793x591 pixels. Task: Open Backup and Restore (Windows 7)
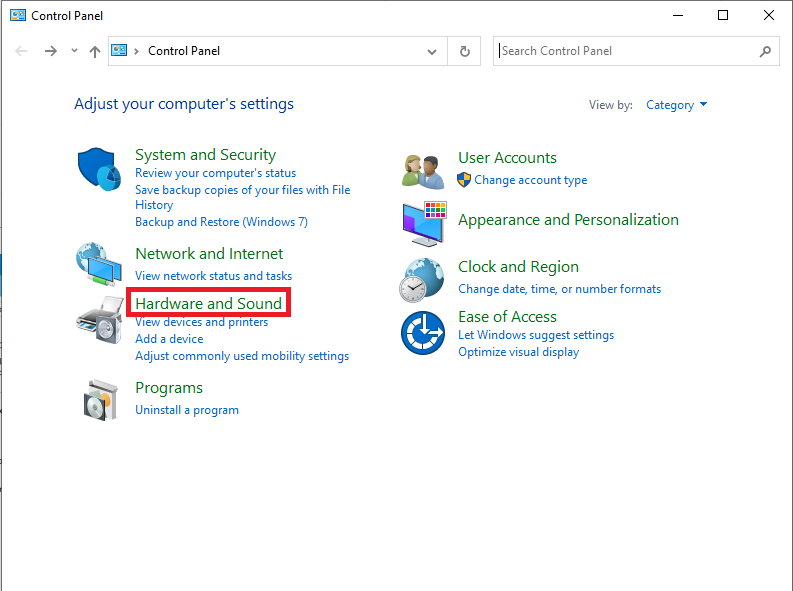tap(221, 222)
